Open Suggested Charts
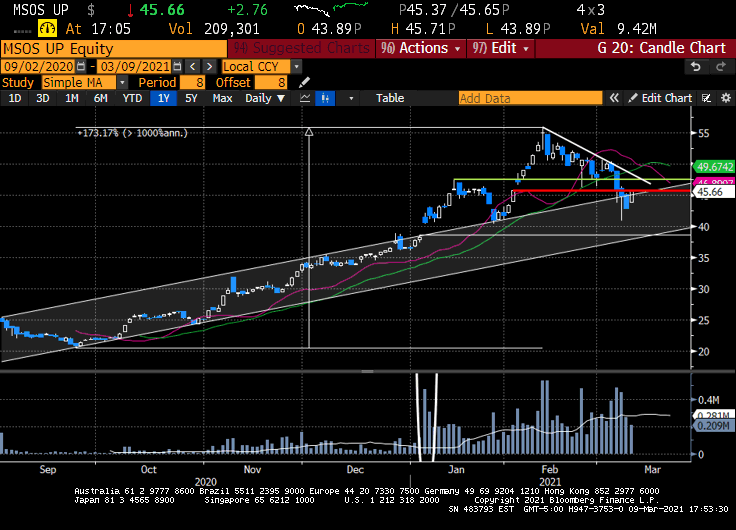 [301, 48]
